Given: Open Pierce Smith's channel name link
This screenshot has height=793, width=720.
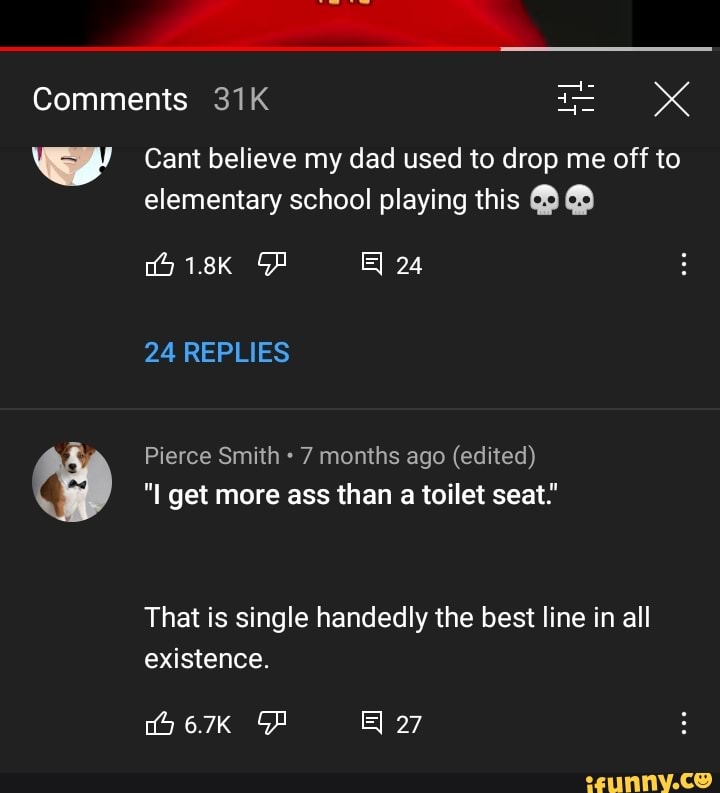Looking at the screenshot, I should tap(212, 456).
